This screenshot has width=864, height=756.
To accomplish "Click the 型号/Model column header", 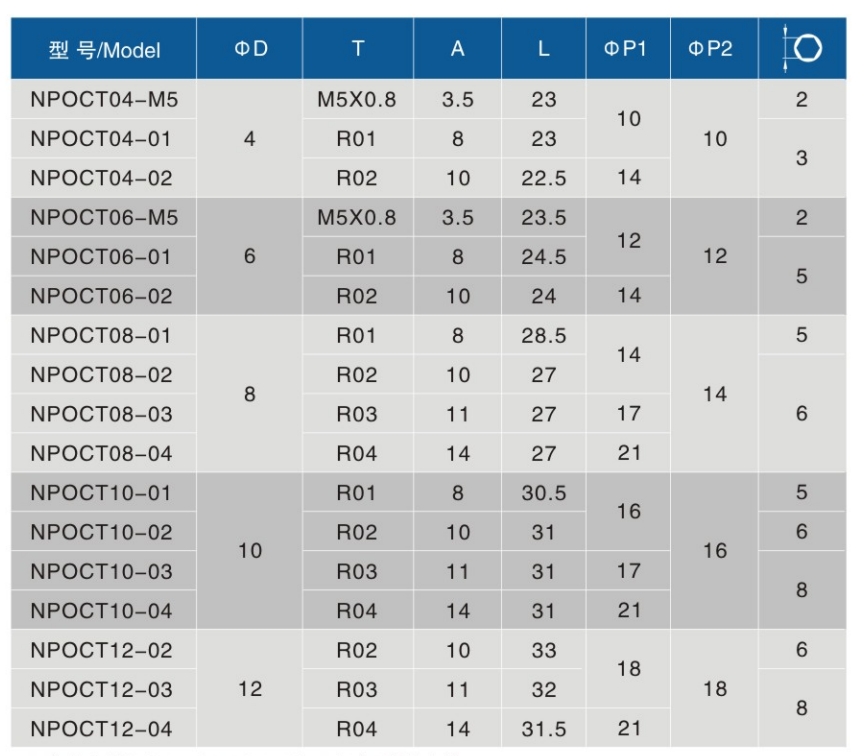I will (104, 50).
